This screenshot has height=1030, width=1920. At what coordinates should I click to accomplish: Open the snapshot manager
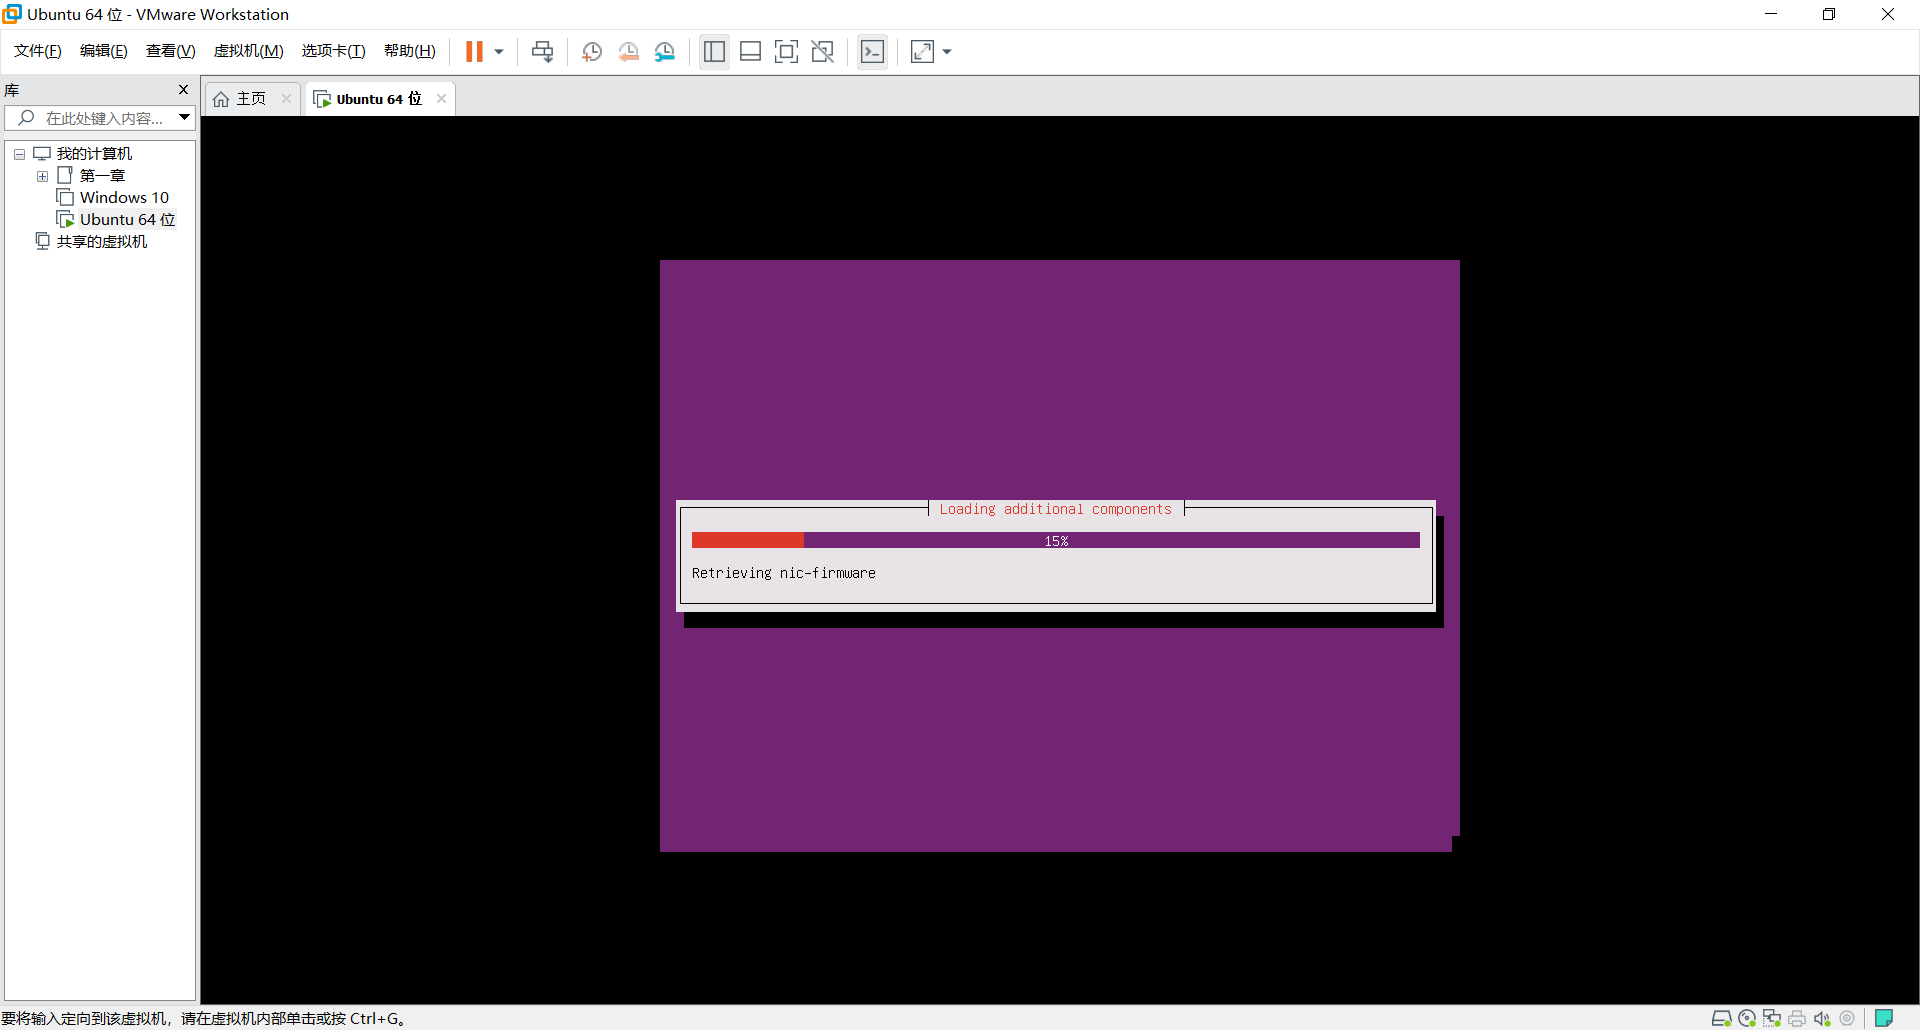pyautogui.click(x=665, y=52)
